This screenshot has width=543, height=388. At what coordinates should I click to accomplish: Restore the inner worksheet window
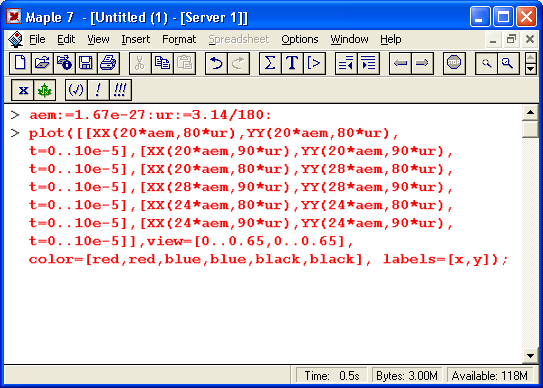(x=511, y=39)
